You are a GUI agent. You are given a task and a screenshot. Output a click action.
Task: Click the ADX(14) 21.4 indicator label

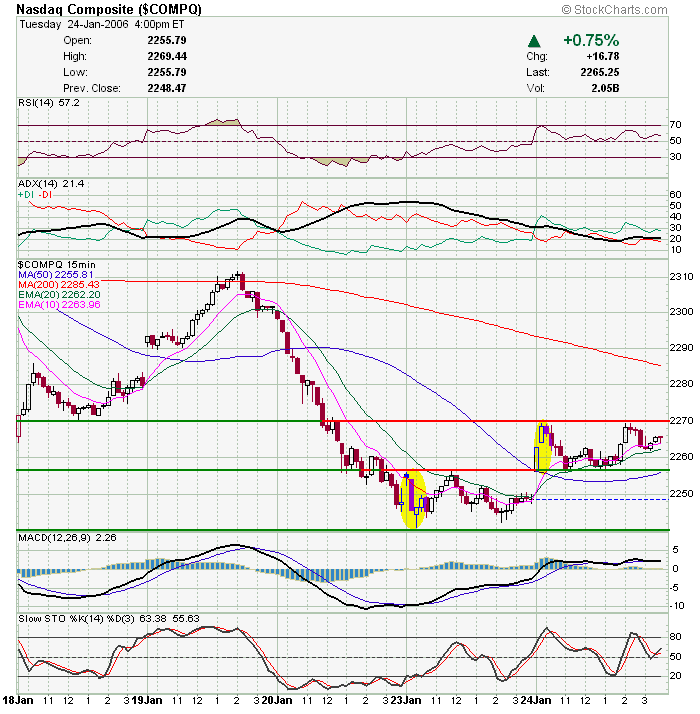coord(51,184)
